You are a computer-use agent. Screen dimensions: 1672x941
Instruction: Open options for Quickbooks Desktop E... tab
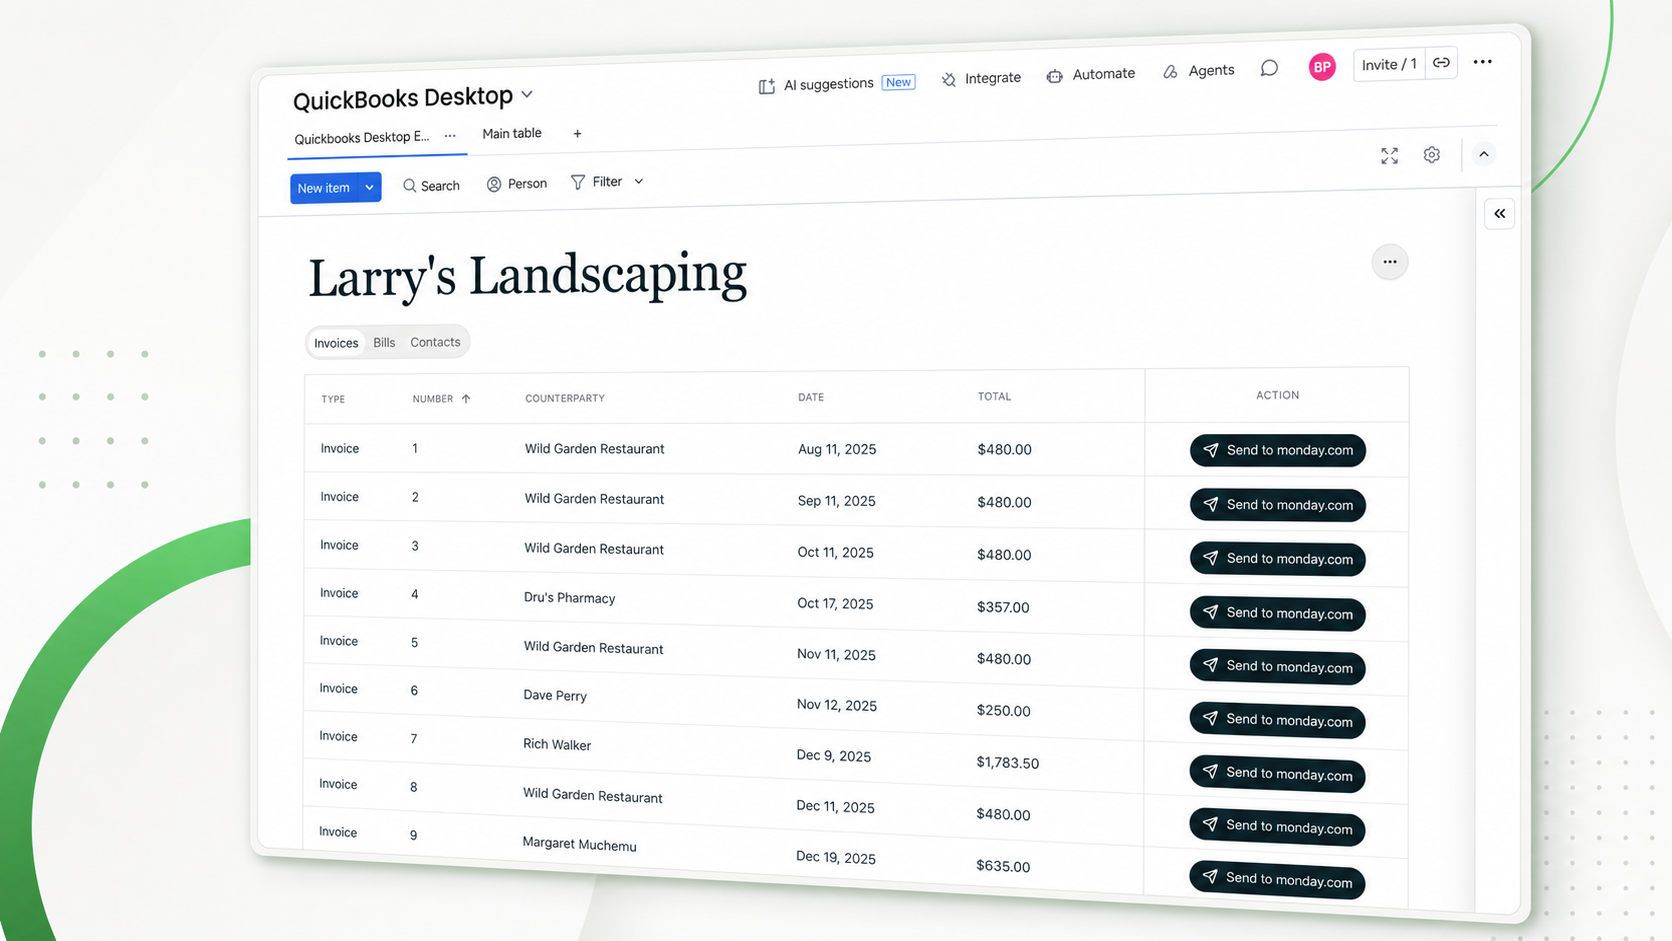(x=450, y=136)
